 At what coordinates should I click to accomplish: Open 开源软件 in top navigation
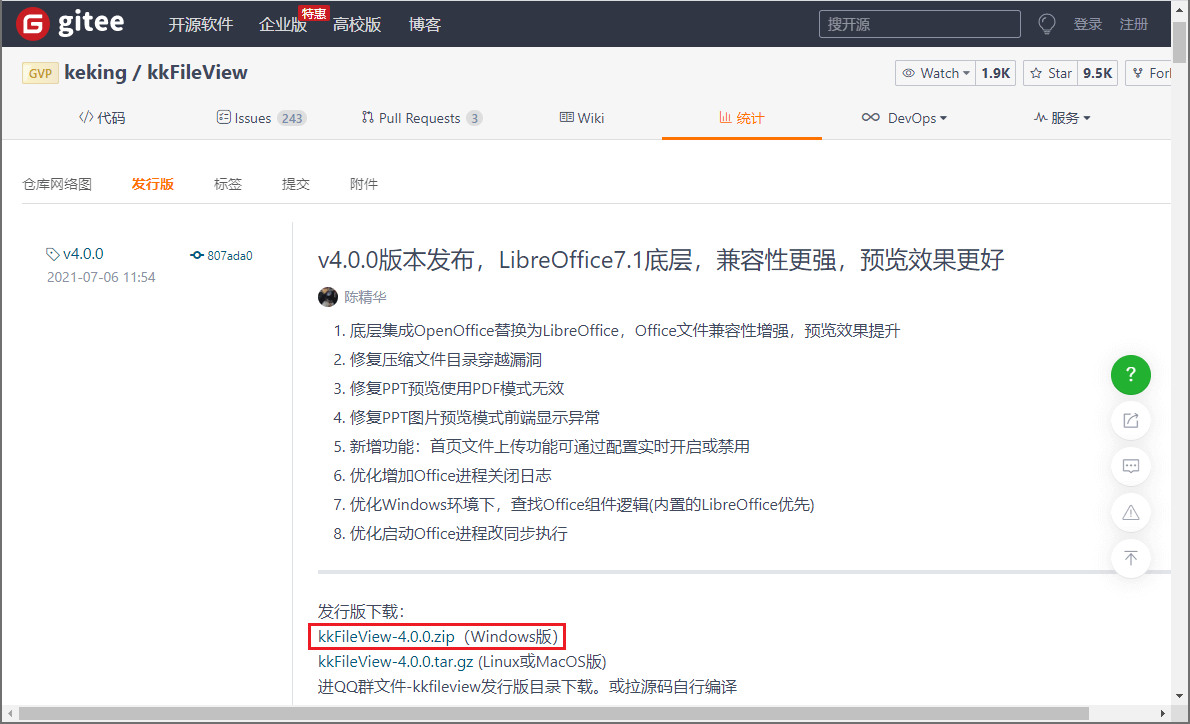pos(200,24)
